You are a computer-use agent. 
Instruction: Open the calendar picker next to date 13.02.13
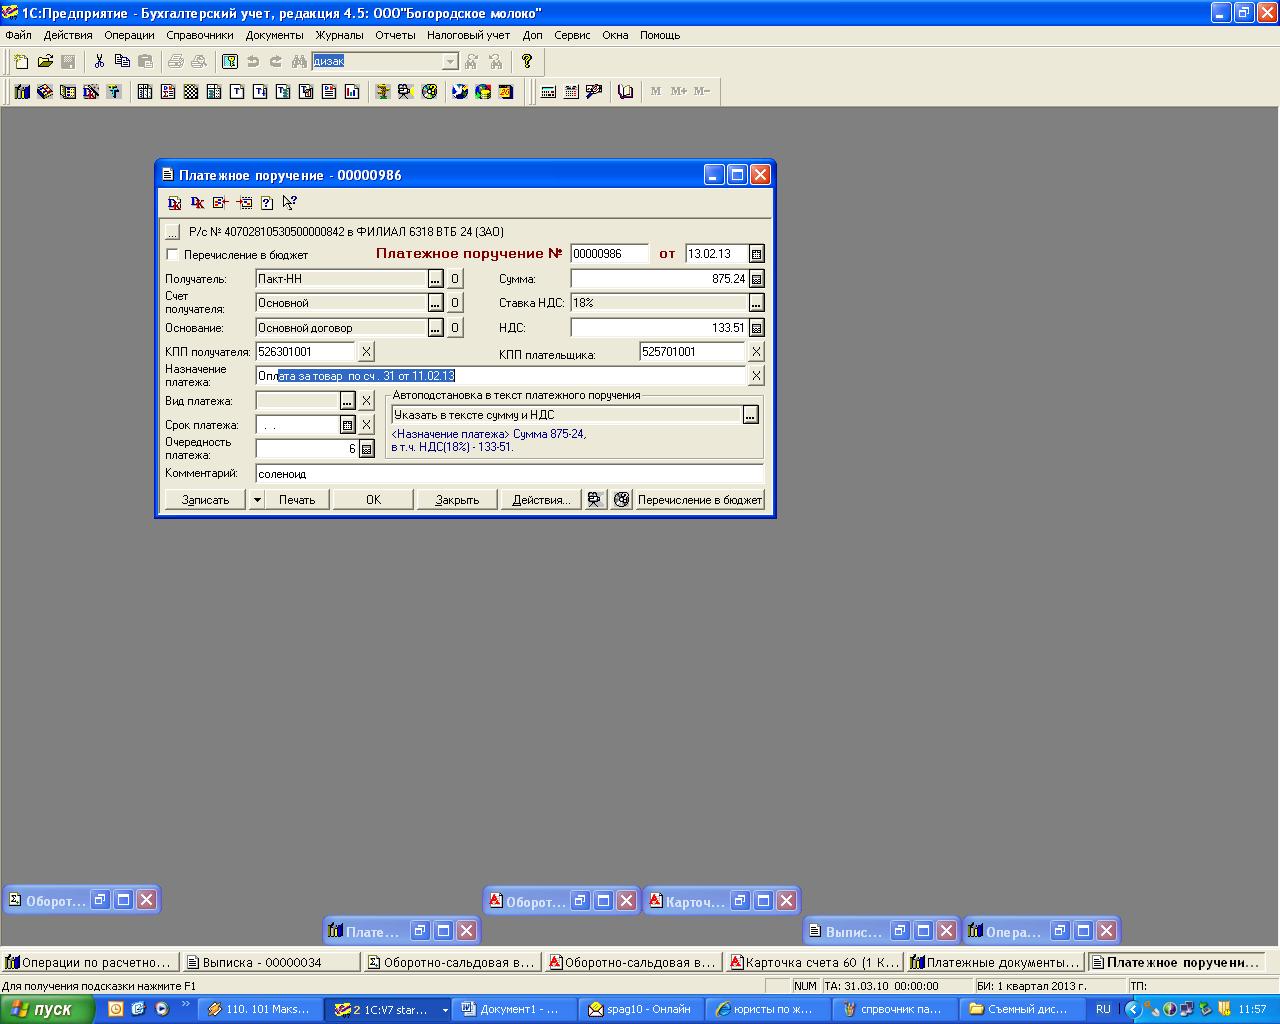(x=757, y=254)
